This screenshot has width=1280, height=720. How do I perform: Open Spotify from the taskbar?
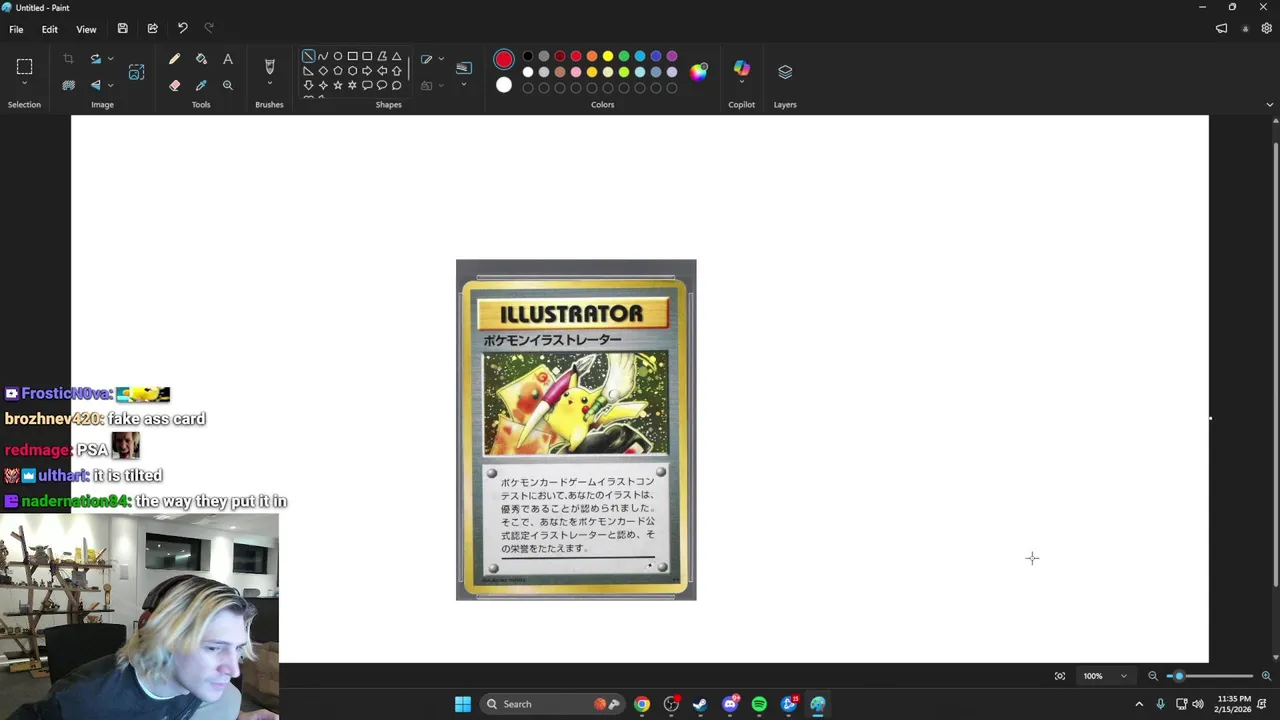point(759,704)
